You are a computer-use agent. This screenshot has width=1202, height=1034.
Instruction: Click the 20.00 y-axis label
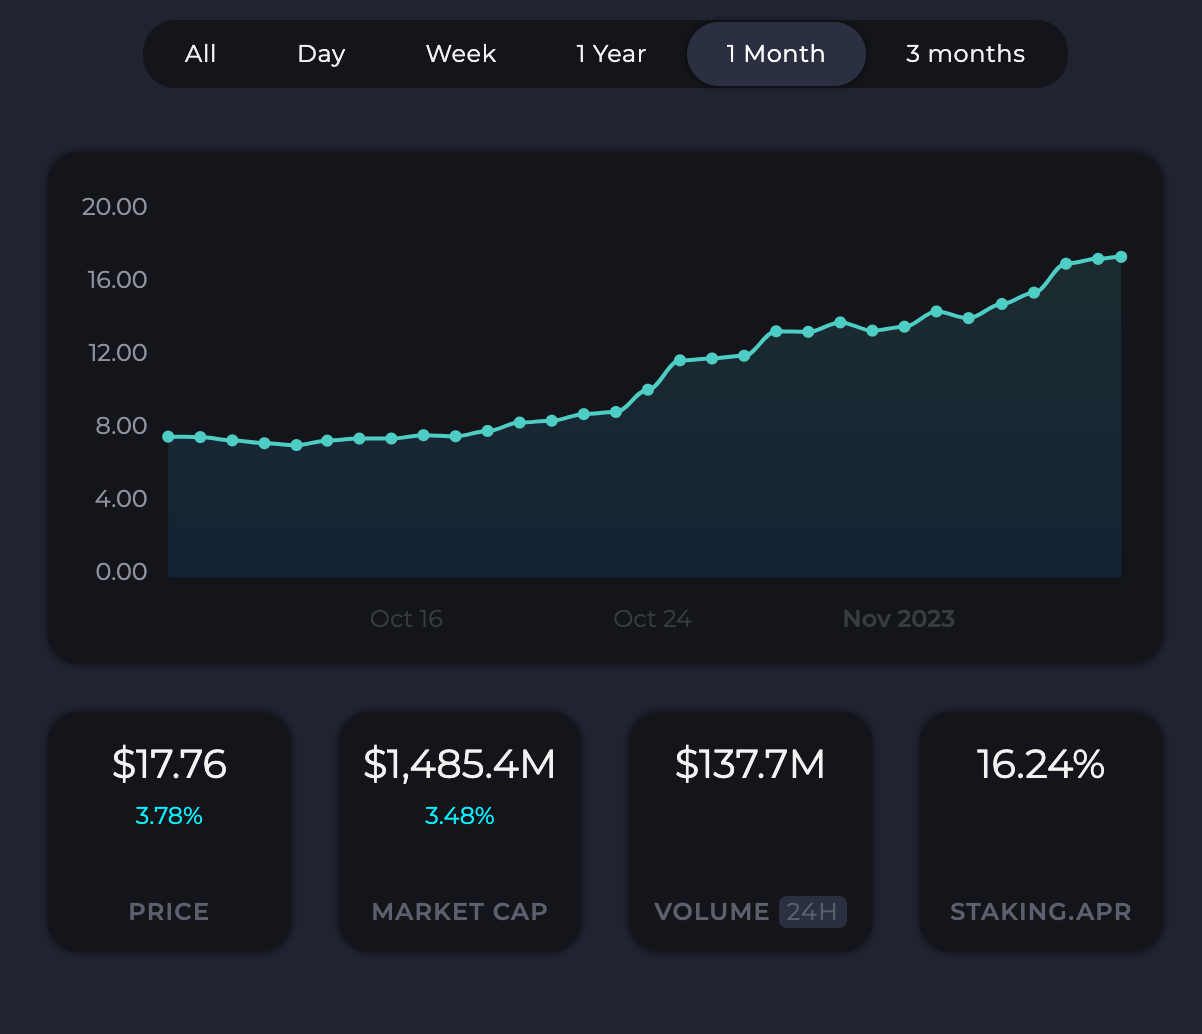pos(114,207)
